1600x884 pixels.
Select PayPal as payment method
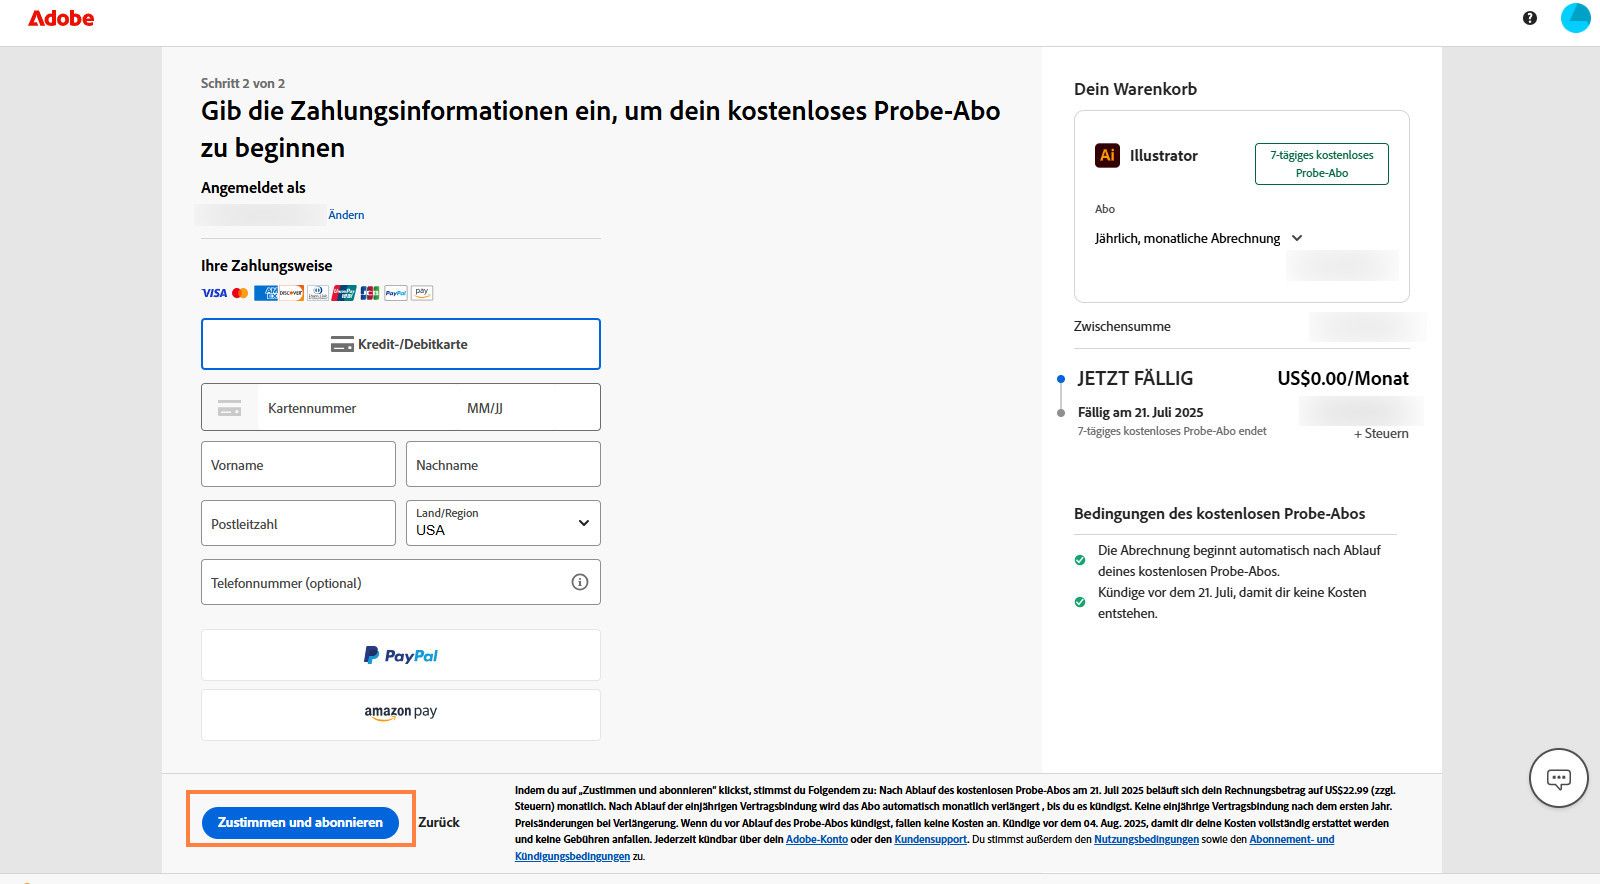click(400, 655)
